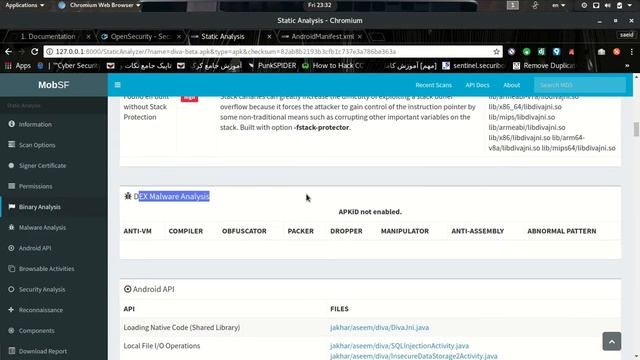The width and height of the screenshot is (640, 360).
Task: Open DivaJni.java file link
Action: click(379, 327)
